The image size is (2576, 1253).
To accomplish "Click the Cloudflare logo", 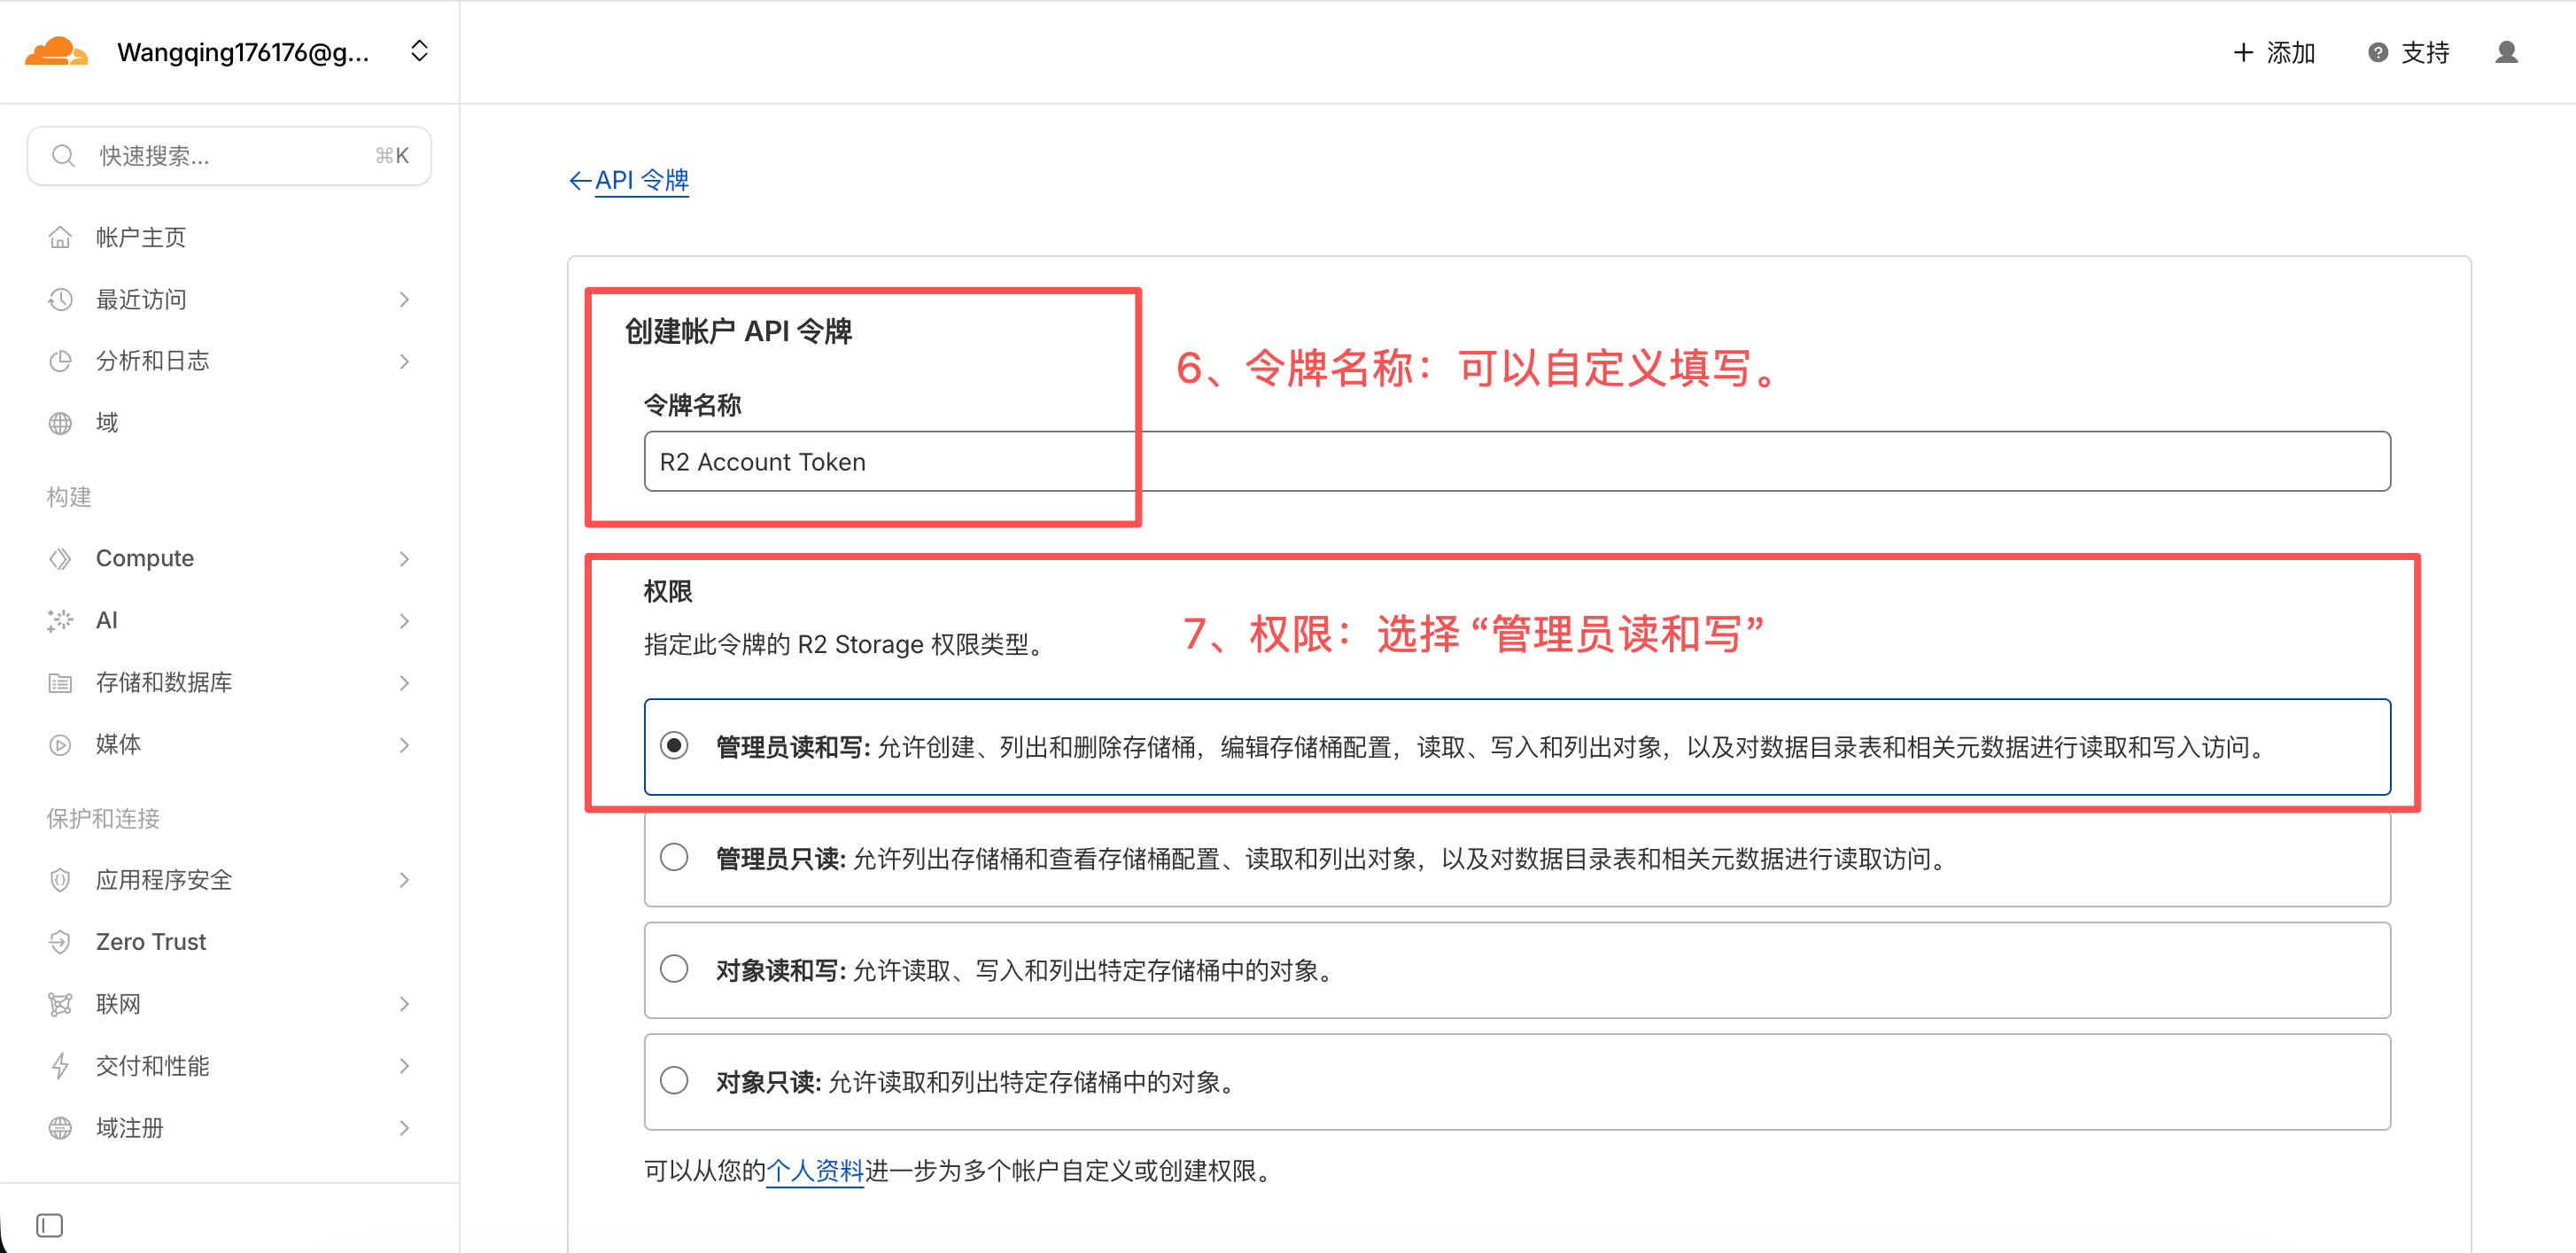I will 57,51.
